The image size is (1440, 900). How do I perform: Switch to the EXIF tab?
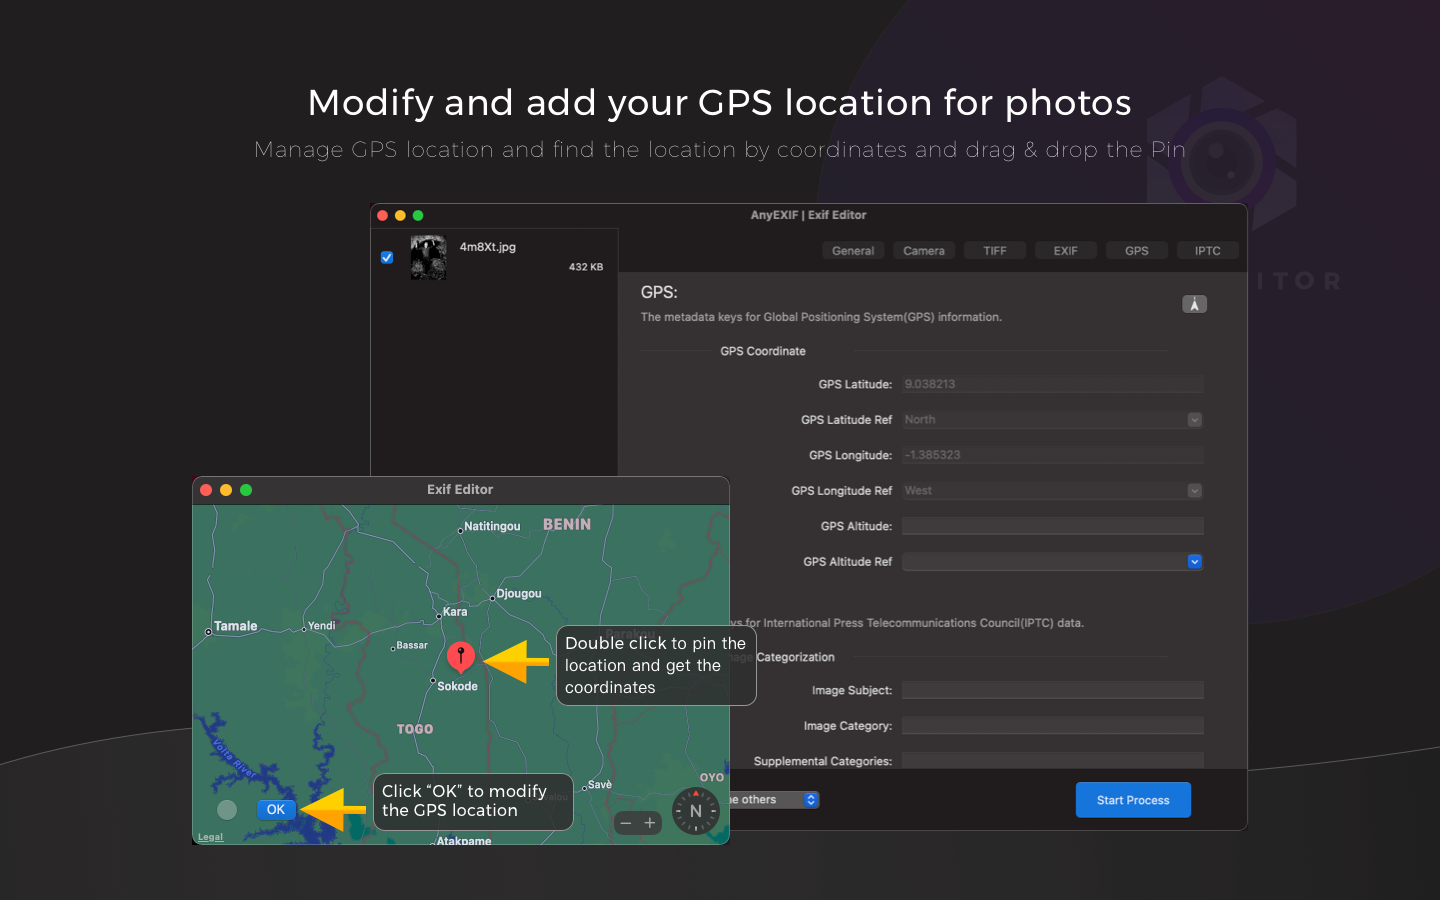tap(1066, 251)
